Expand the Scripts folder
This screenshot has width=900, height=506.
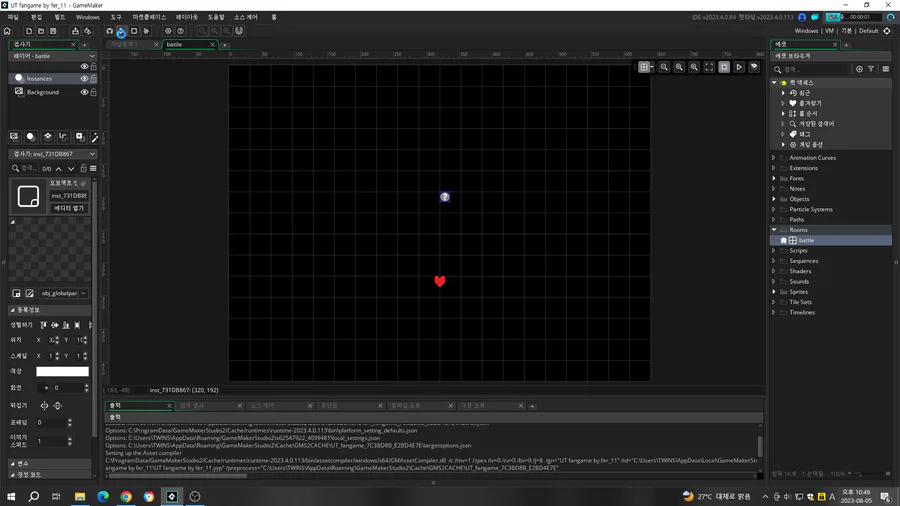click(x=774, y=251)
